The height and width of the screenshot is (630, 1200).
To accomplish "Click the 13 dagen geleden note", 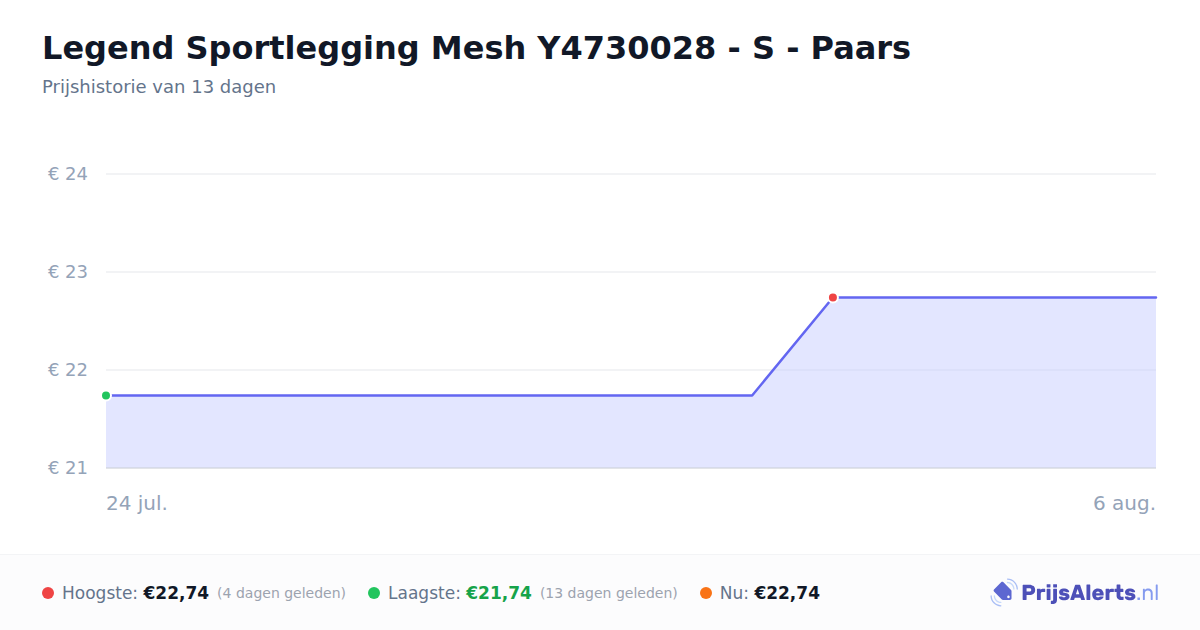I will pos(609,593).
